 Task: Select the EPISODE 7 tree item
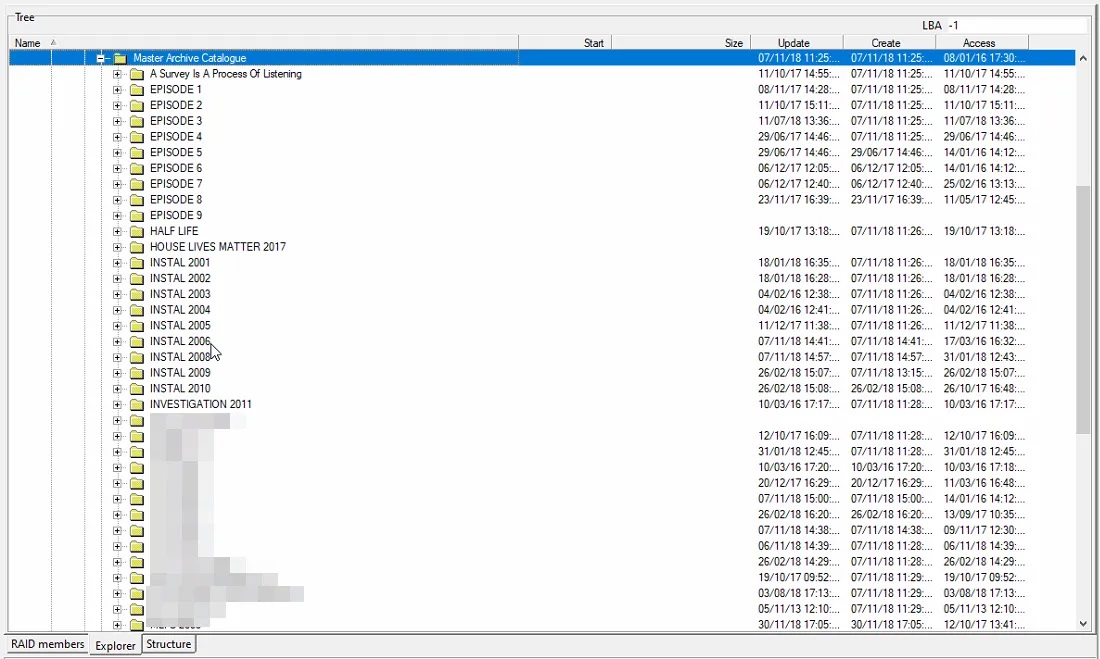tap(176, 184)
